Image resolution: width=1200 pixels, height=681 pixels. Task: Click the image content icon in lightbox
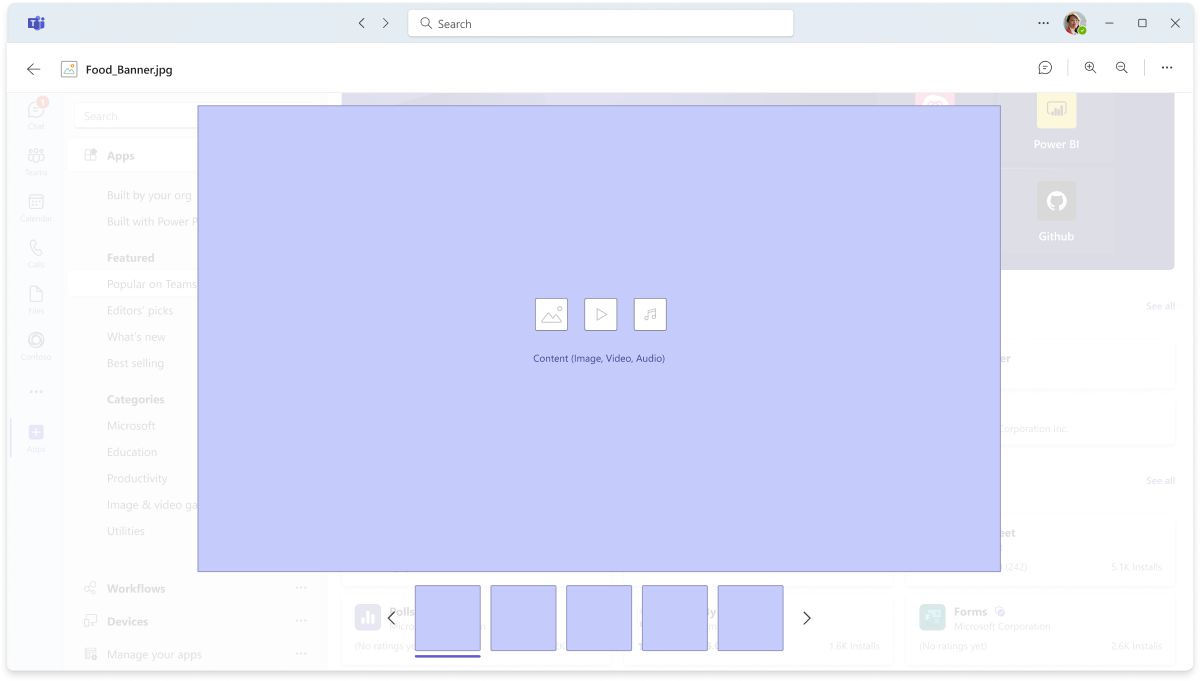pos(551,314)
